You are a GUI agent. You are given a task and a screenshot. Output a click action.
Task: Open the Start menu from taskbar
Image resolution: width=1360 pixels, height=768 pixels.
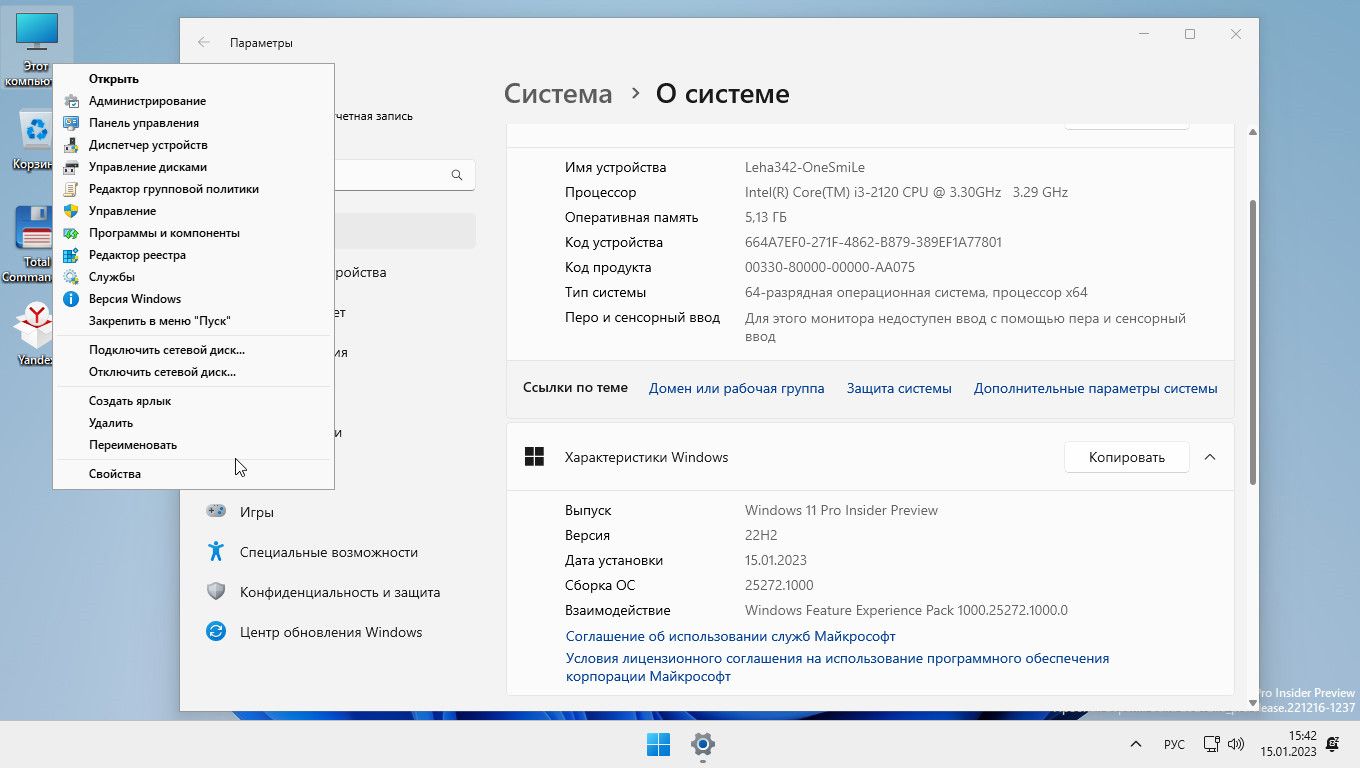[658, 744]
